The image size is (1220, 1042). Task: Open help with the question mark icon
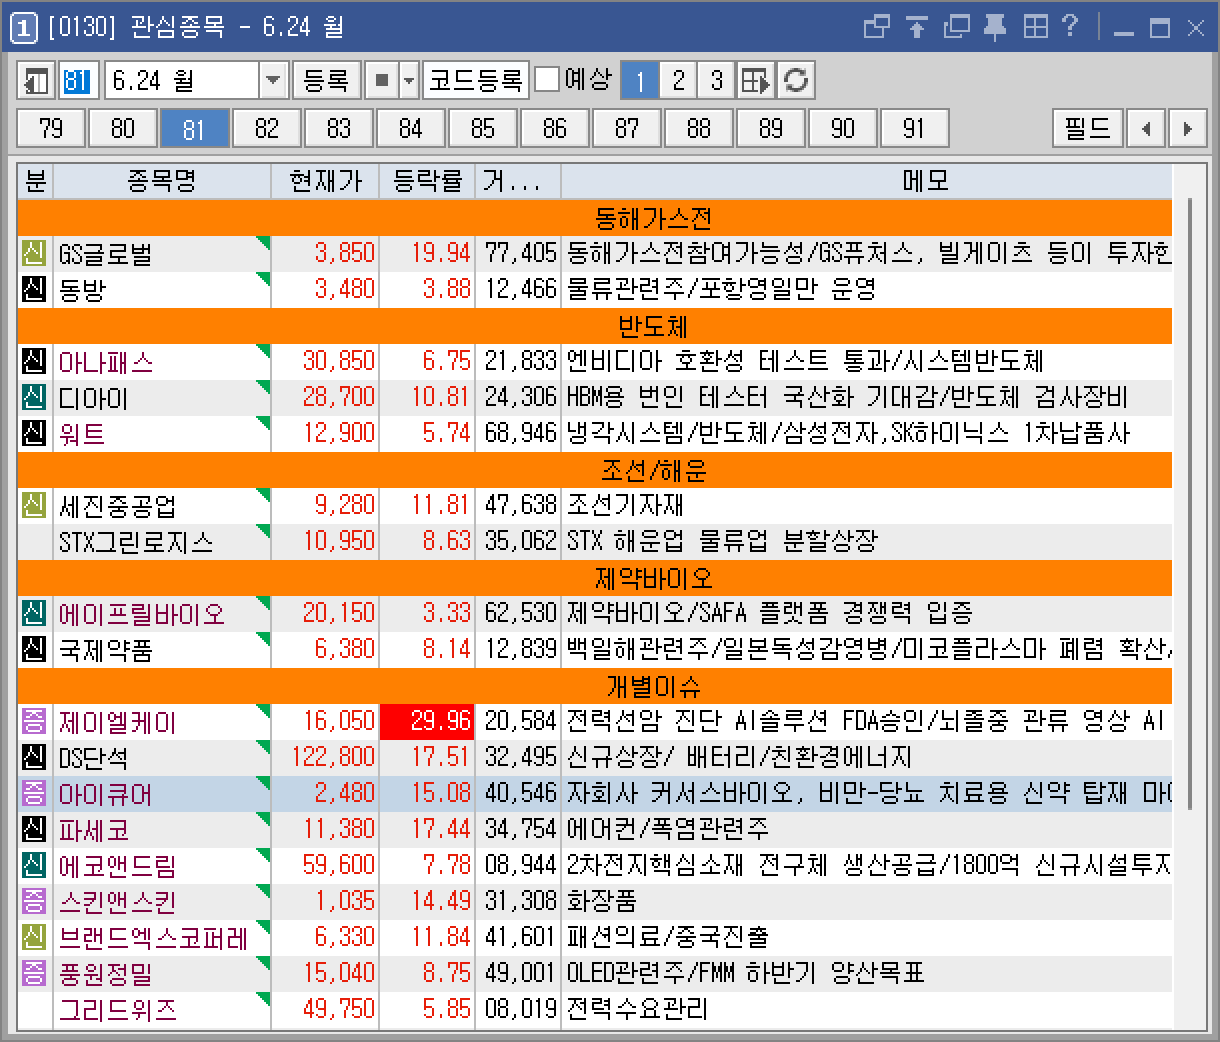(1070, 27)
